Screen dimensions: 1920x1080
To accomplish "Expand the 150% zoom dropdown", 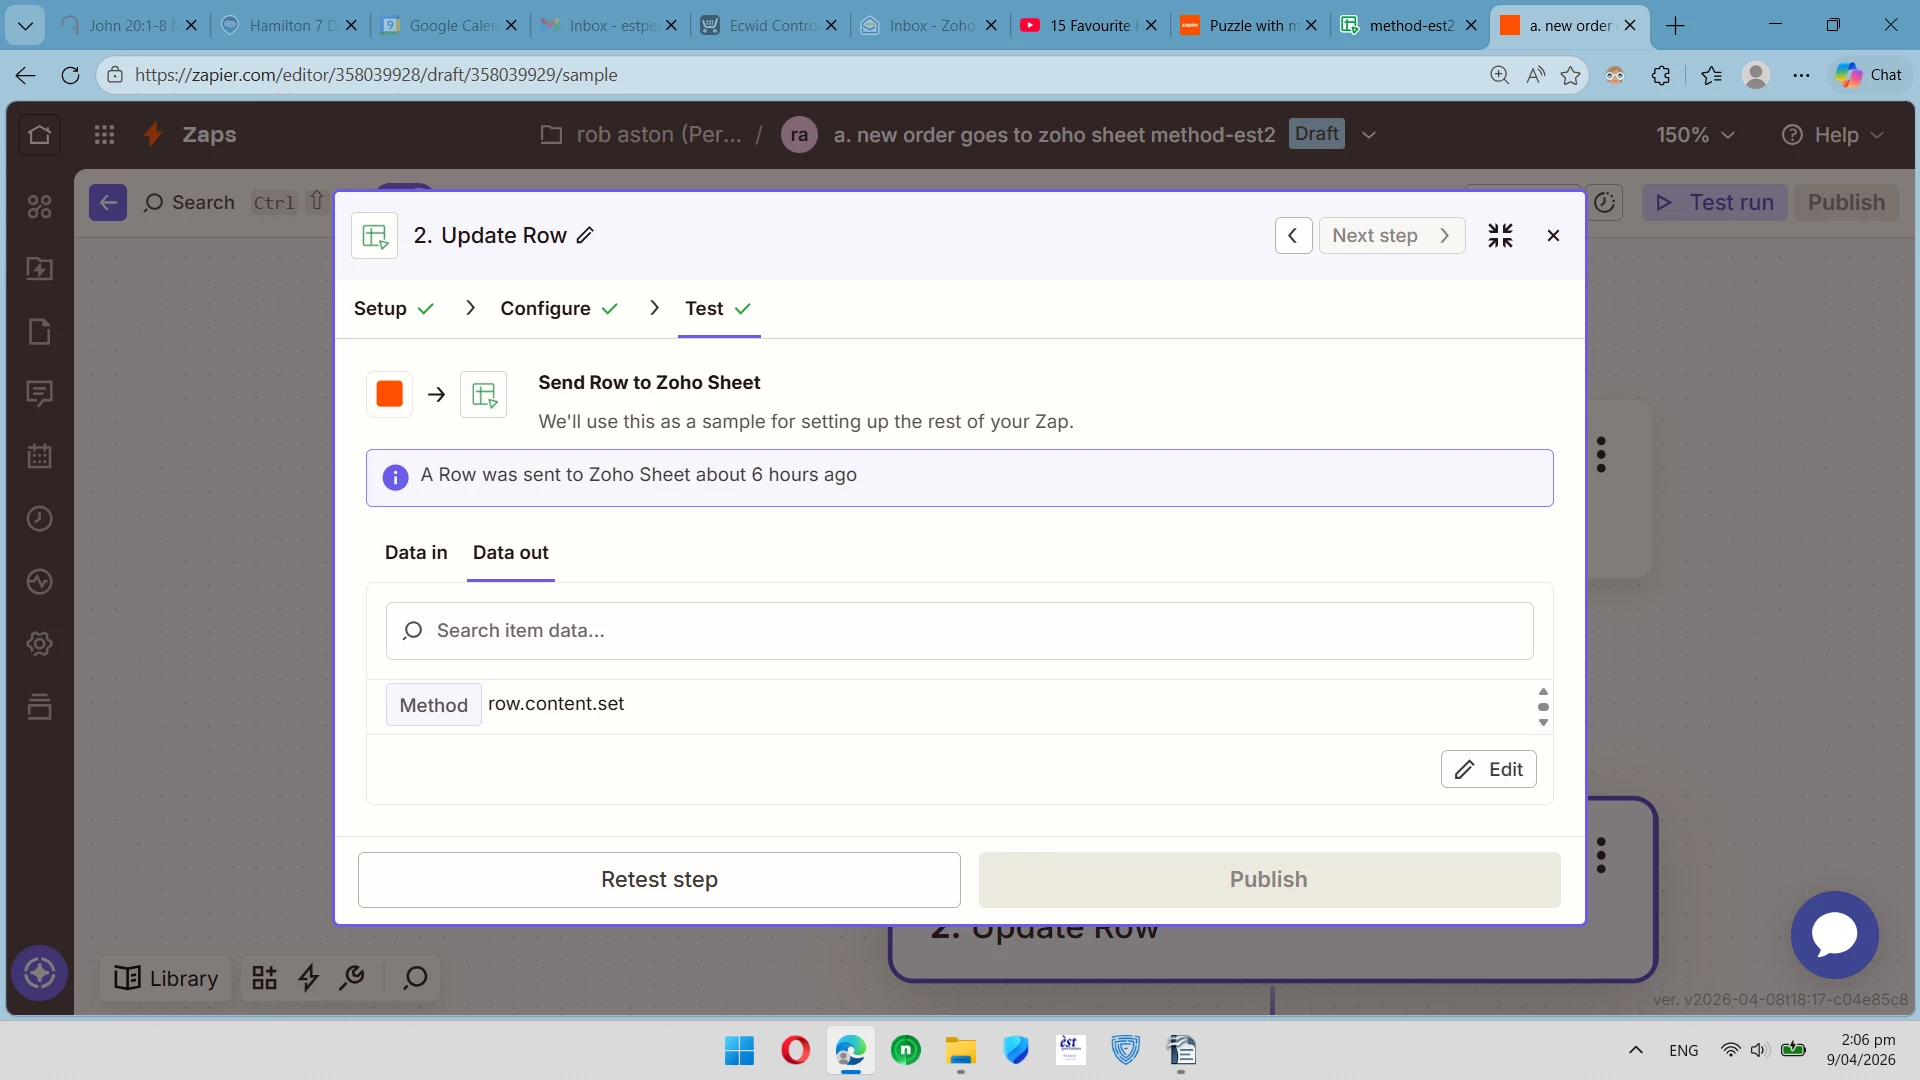I will click(1695, 135).
